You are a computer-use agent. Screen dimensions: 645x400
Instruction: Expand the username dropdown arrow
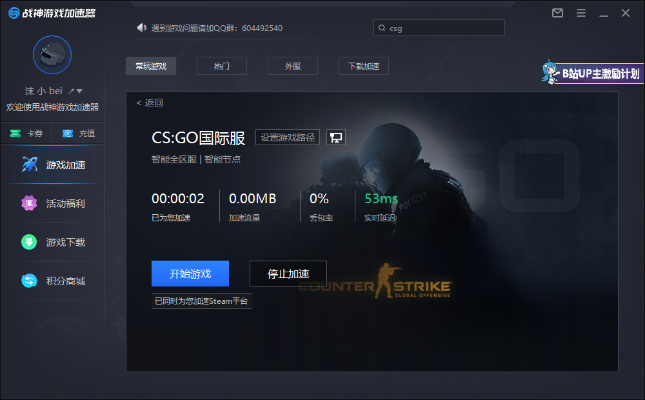[x=78, y=91]
